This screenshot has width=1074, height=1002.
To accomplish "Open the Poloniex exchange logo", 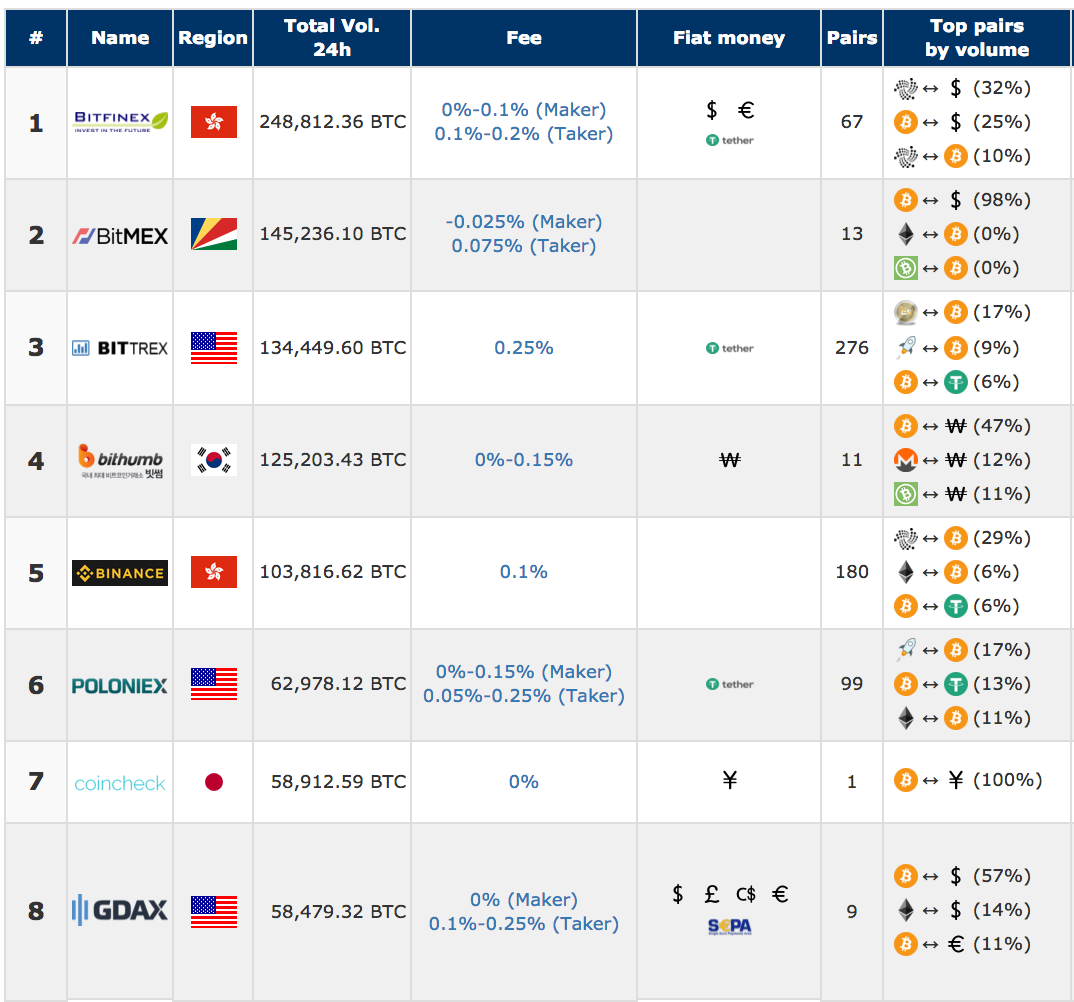I will click(x=120, y=686).
